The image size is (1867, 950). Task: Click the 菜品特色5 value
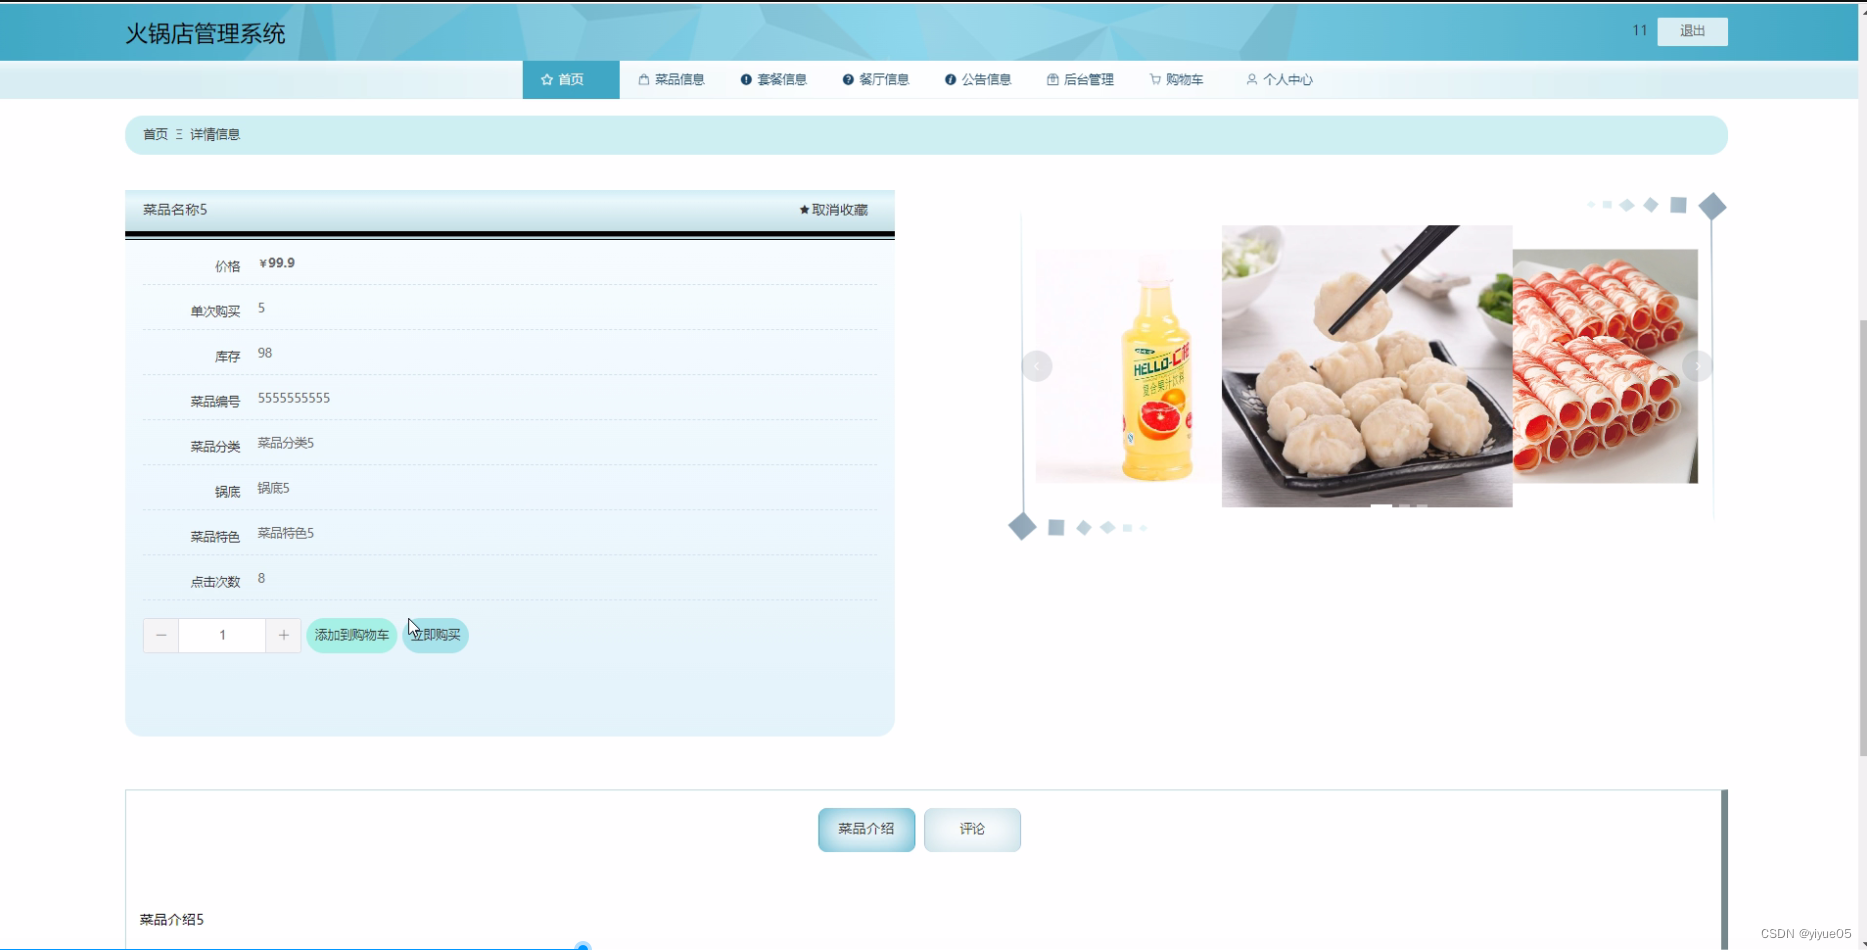286,533
